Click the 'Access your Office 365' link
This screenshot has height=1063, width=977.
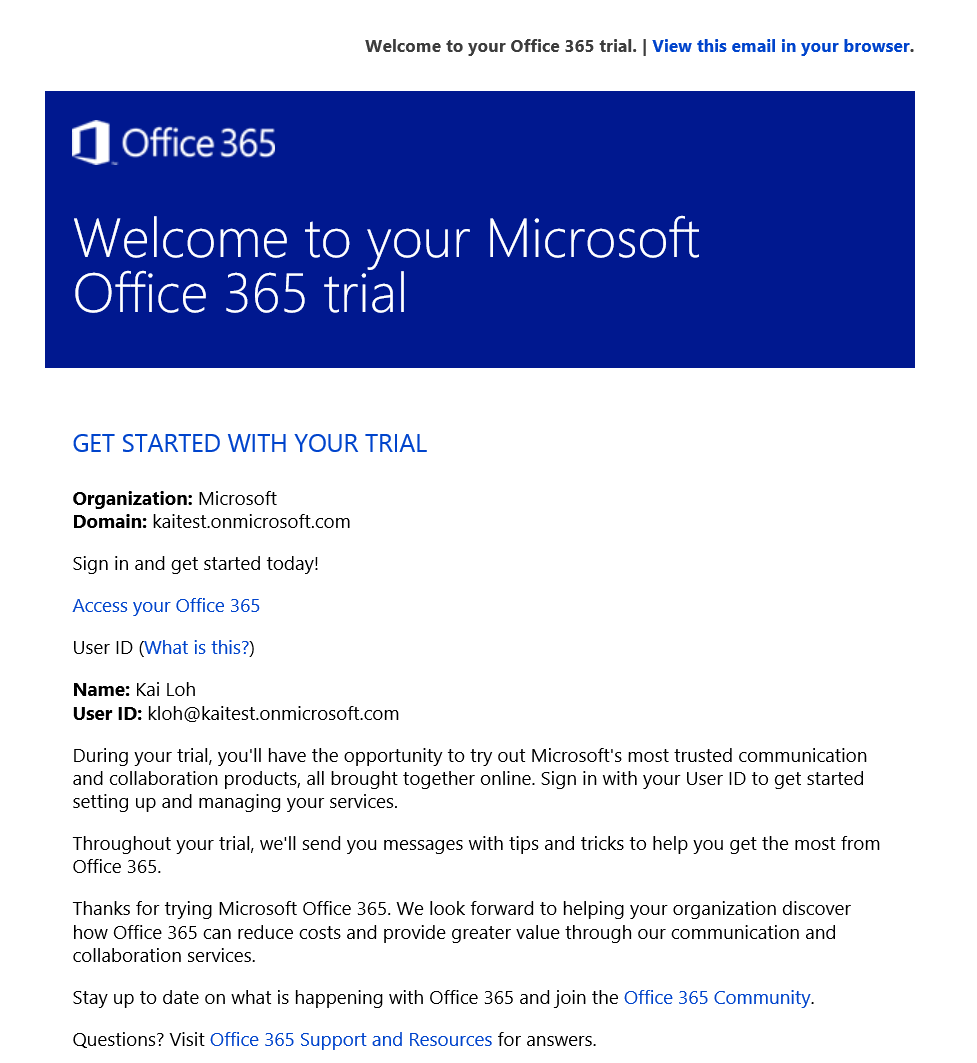[x=166, y=605]
